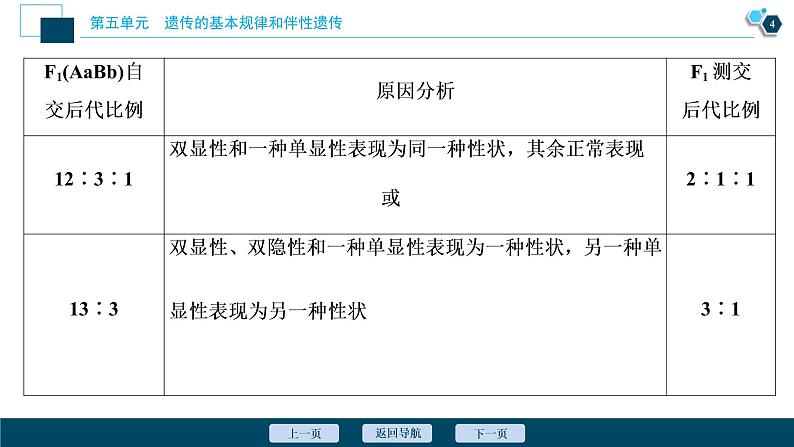The width and height of the screenshot is (794, 447).
Task: Click the hexagon page number 4 badge
Action: click(x=771, y=24)
